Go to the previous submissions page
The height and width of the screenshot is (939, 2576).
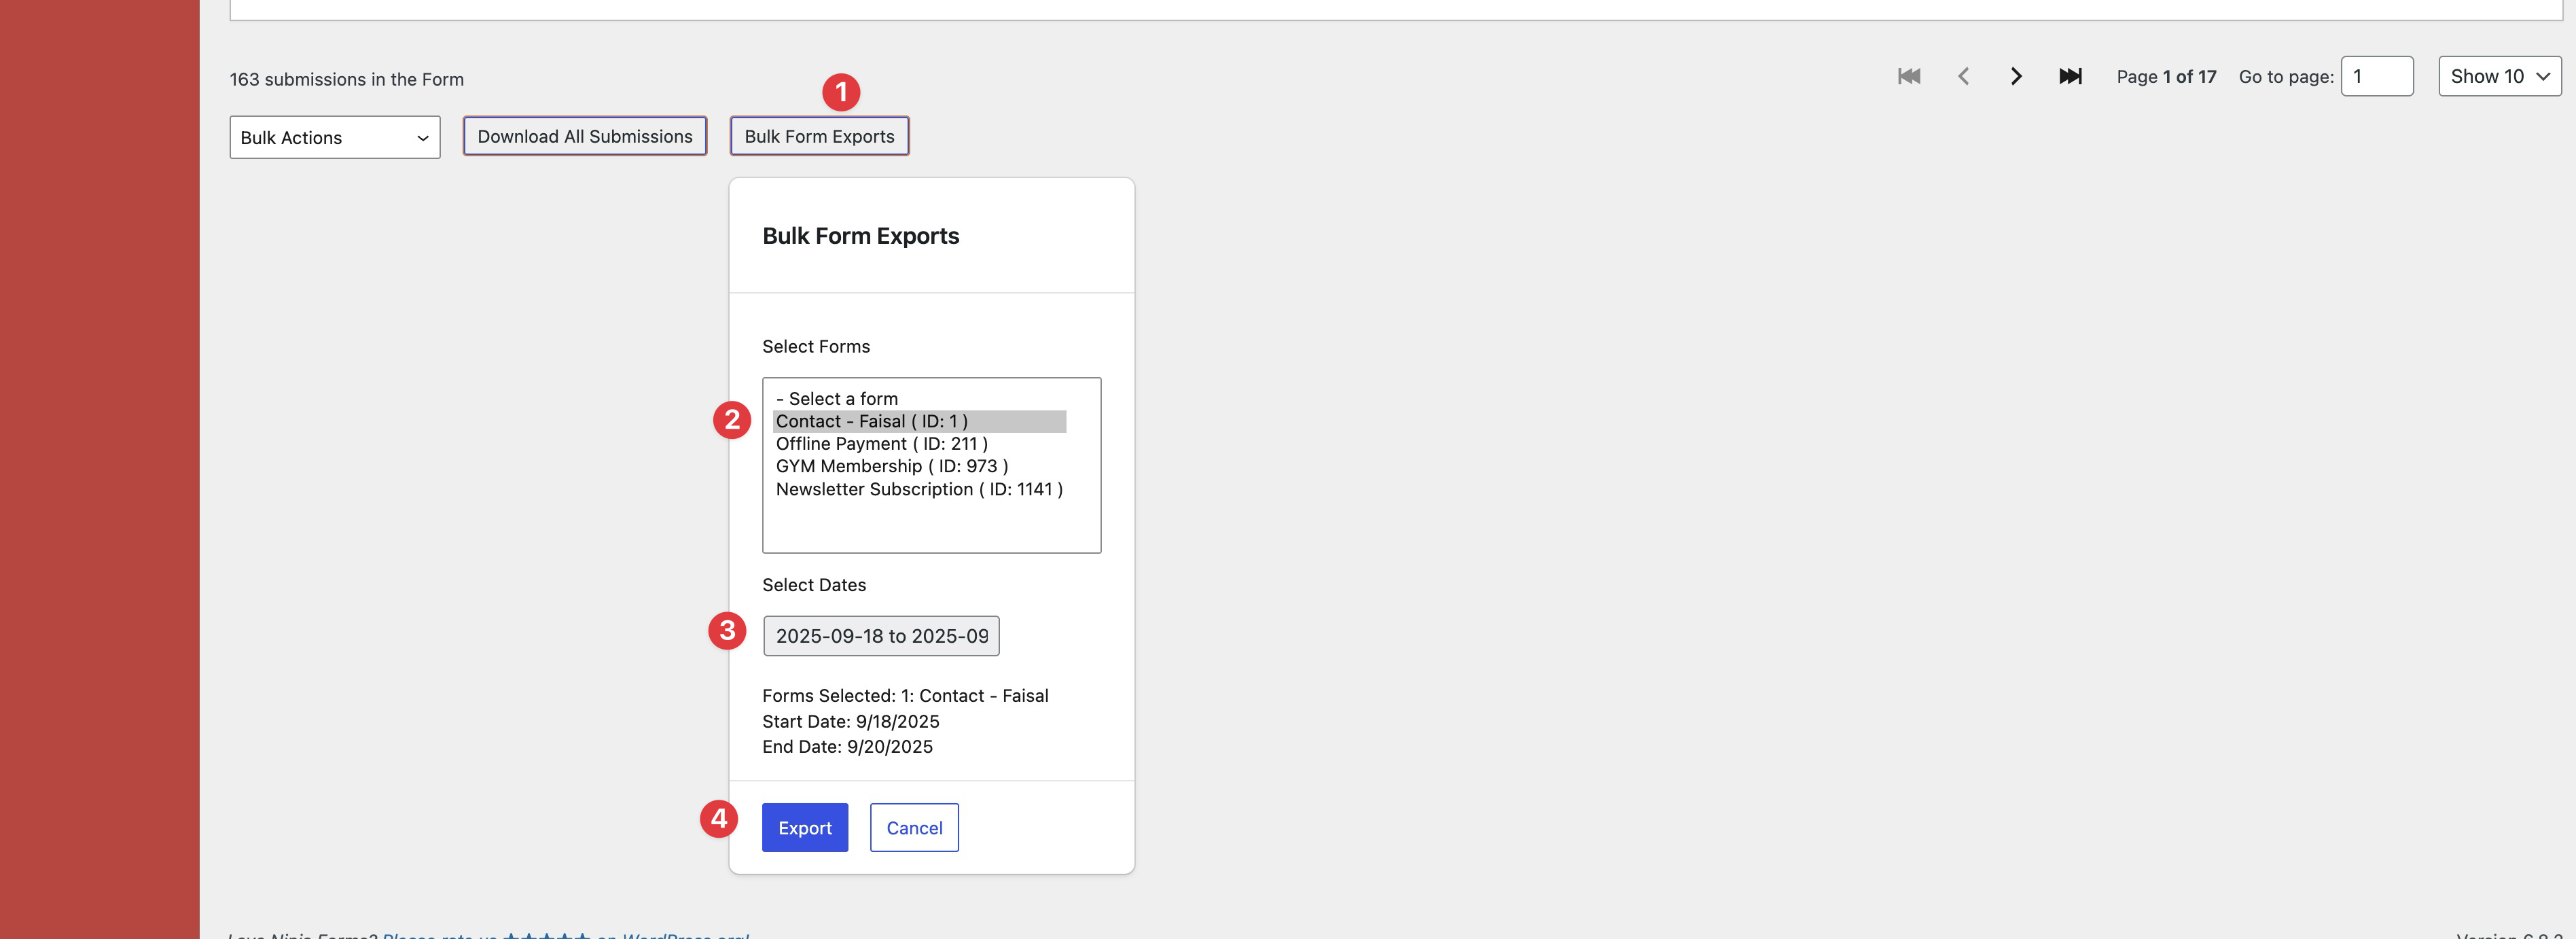[1963, 76]
